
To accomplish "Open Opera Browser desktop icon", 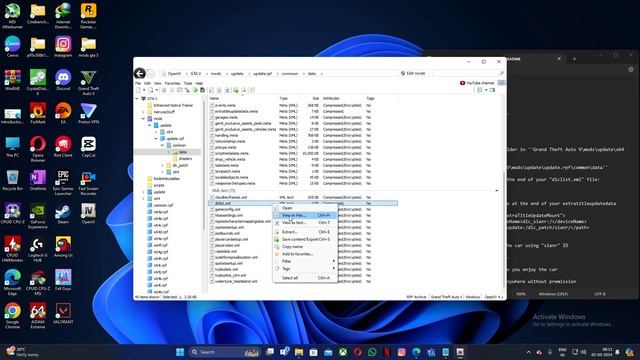I will point(38,149).
